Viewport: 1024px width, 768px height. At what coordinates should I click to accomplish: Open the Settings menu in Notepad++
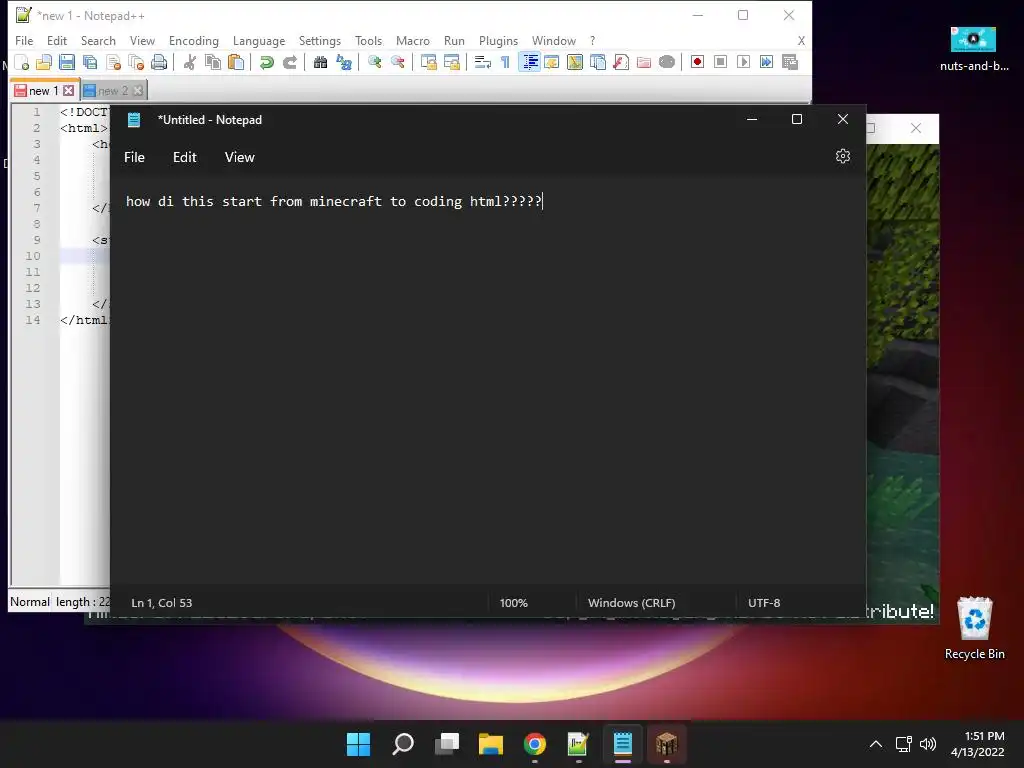(x=320, y=40)
